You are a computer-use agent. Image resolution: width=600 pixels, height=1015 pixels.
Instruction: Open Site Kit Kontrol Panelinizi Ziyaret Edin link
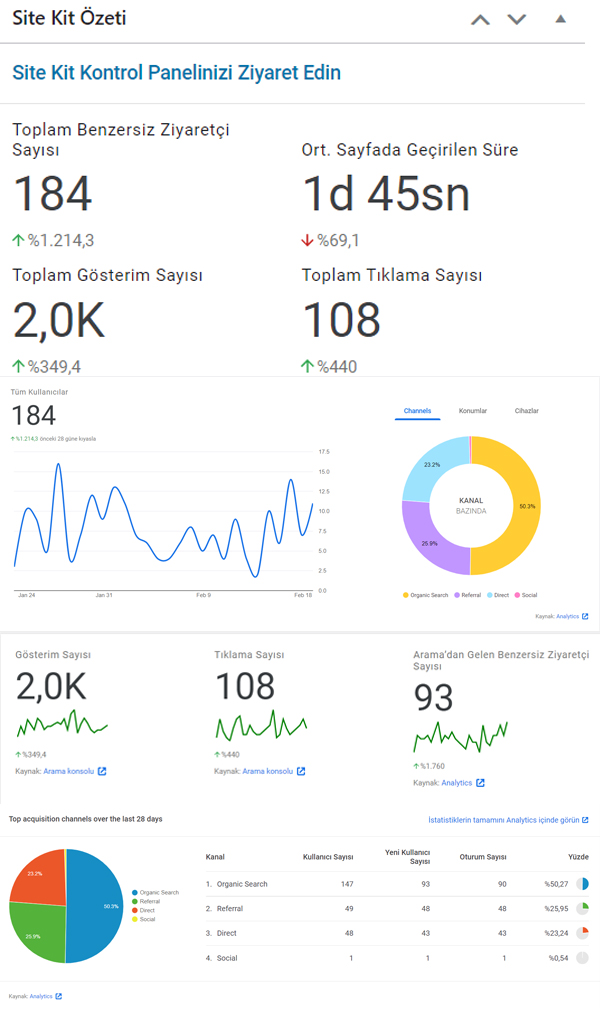coord(177,72)
